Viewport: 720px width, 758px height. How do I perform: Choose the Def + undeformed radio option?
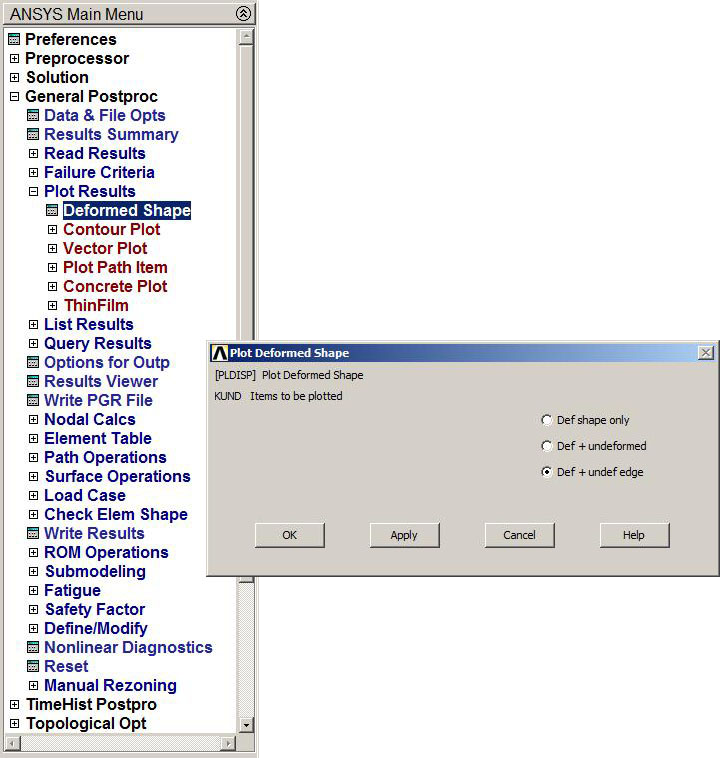point(546,447)
